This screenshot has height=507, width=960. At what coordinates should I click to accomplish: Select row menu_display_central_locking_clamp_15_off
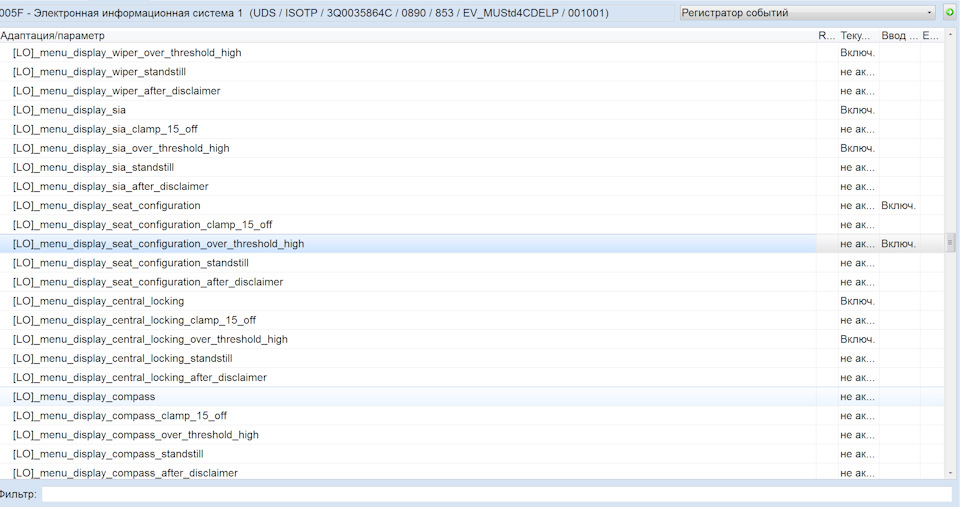[x=471, y=320]
